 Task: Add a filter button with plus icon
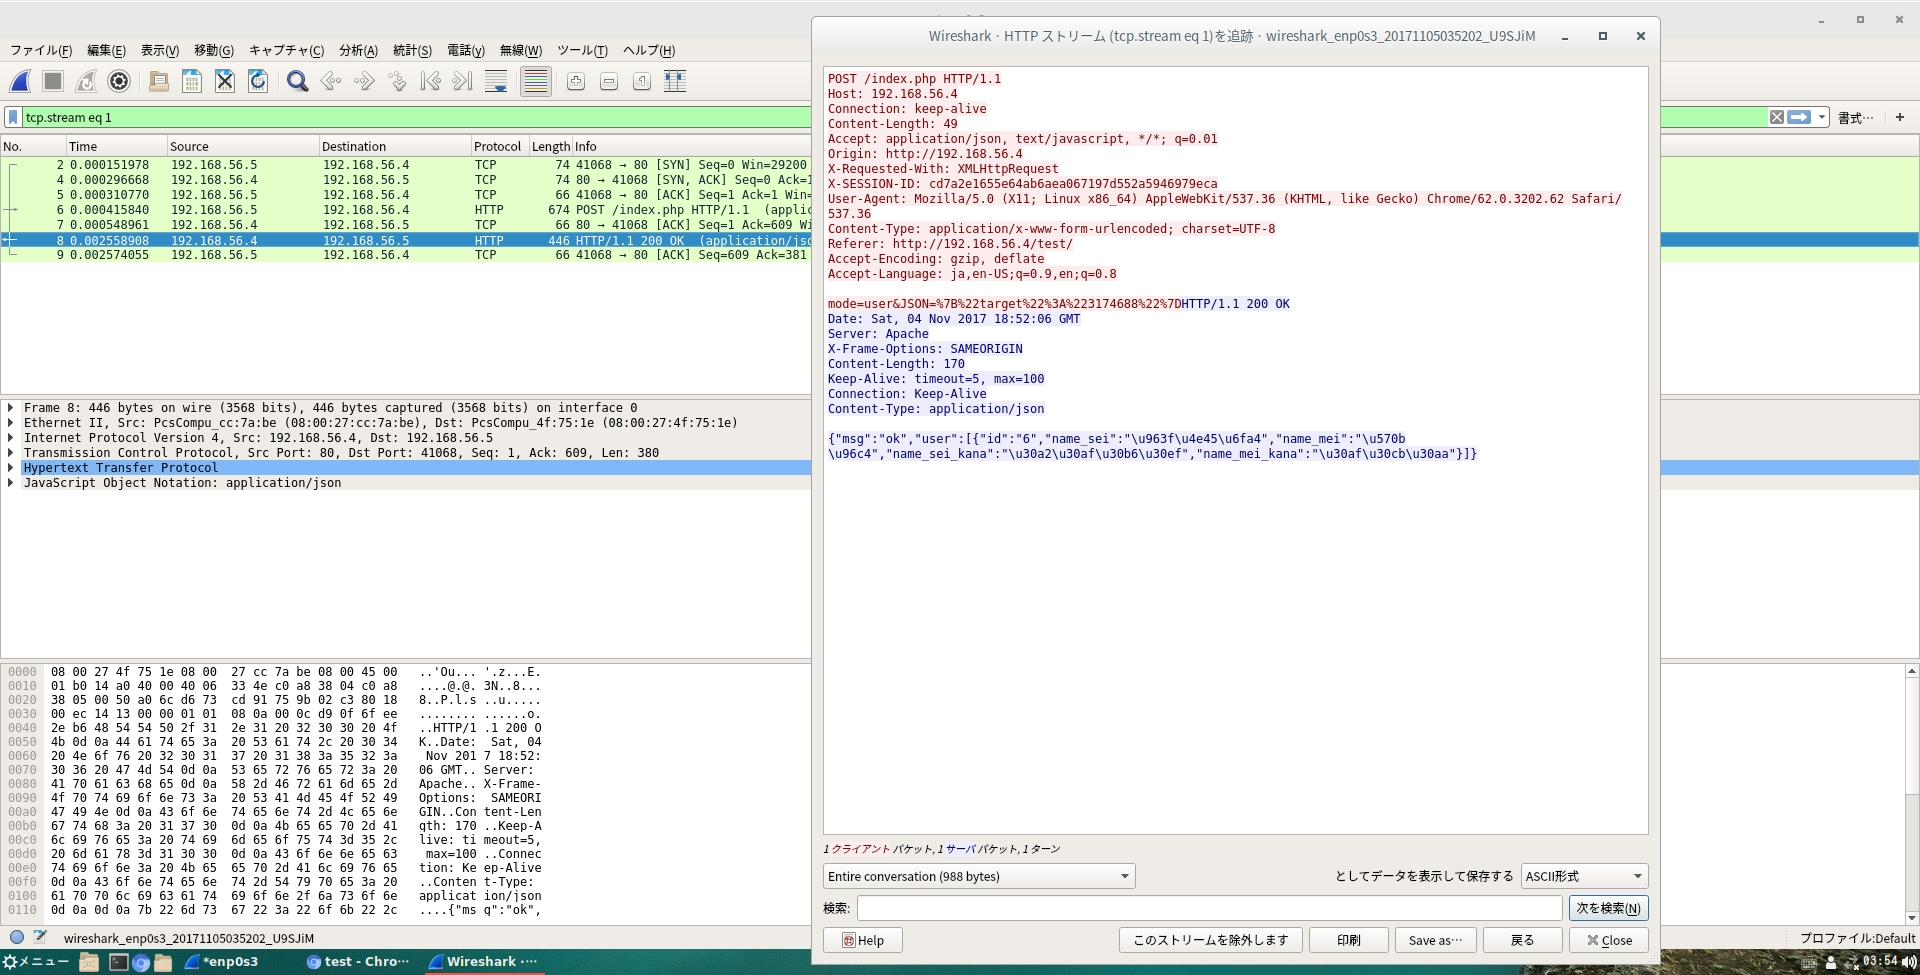(1900, 117)
